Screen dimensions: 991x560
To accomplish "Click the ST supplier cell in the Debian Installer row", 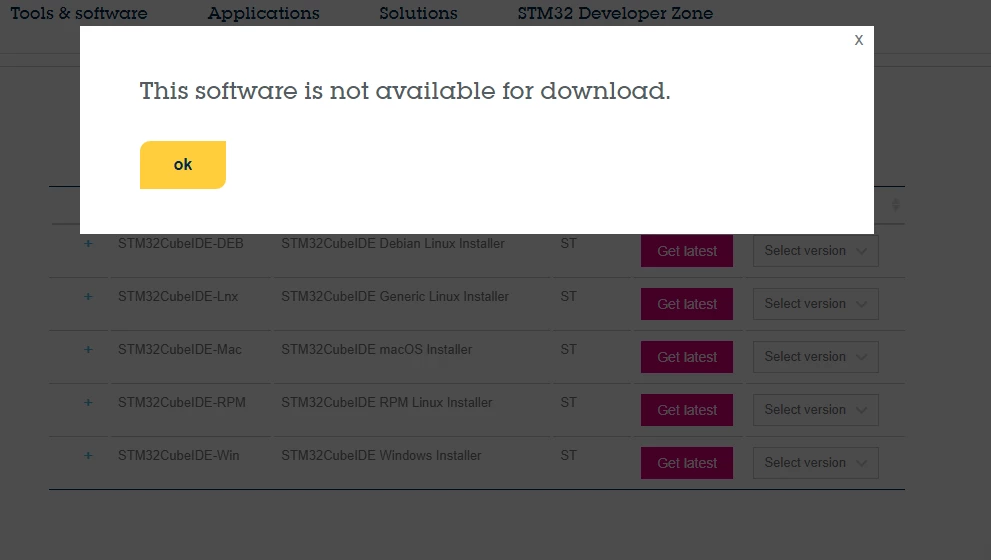I will 569,244.
